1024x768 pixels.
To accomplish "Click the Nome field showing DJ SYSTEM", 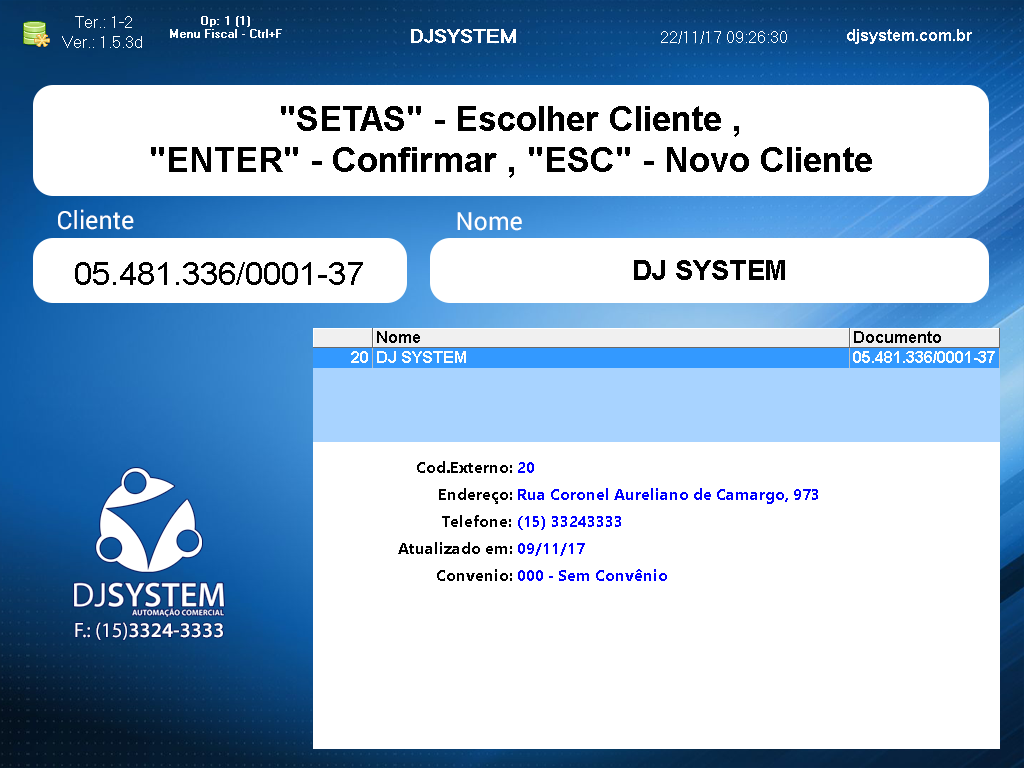I will click(x=709, y=270).
